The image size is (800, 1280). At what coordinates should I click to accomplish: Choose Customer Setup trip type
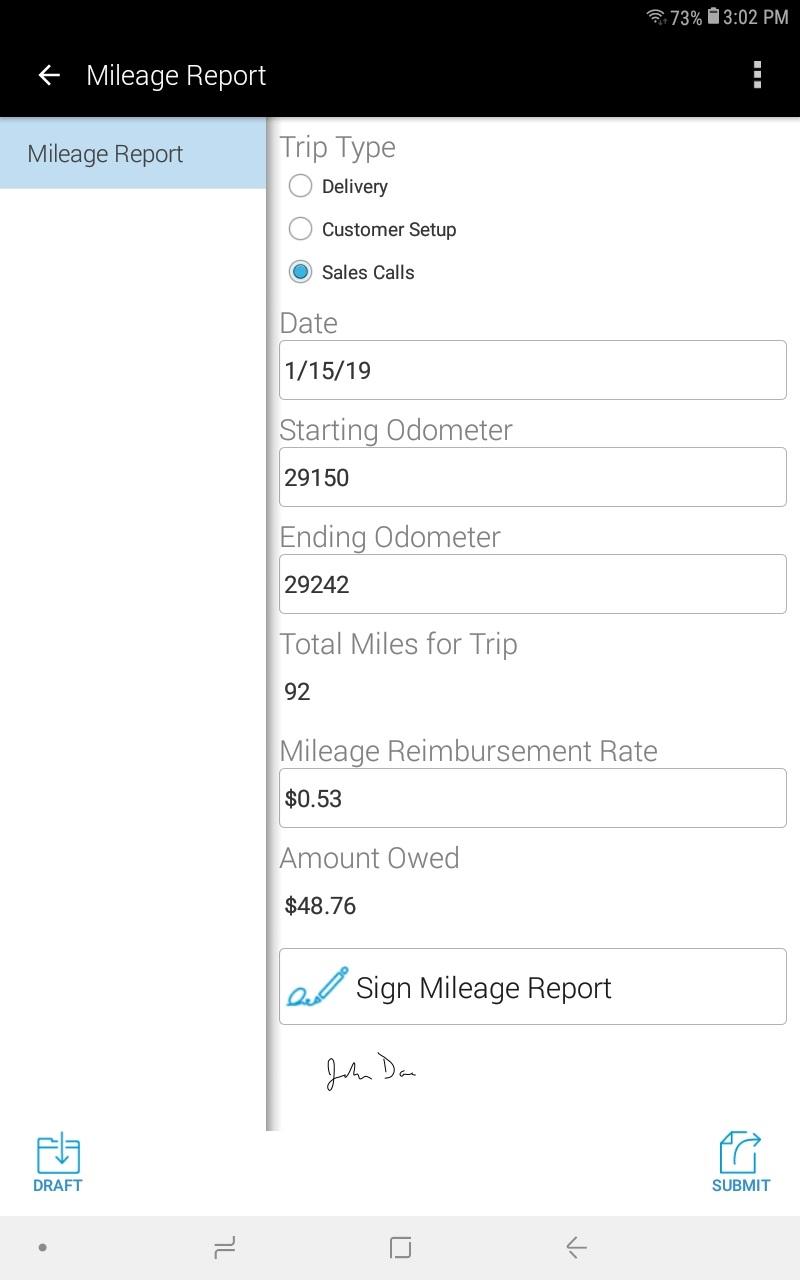[300, 229]
